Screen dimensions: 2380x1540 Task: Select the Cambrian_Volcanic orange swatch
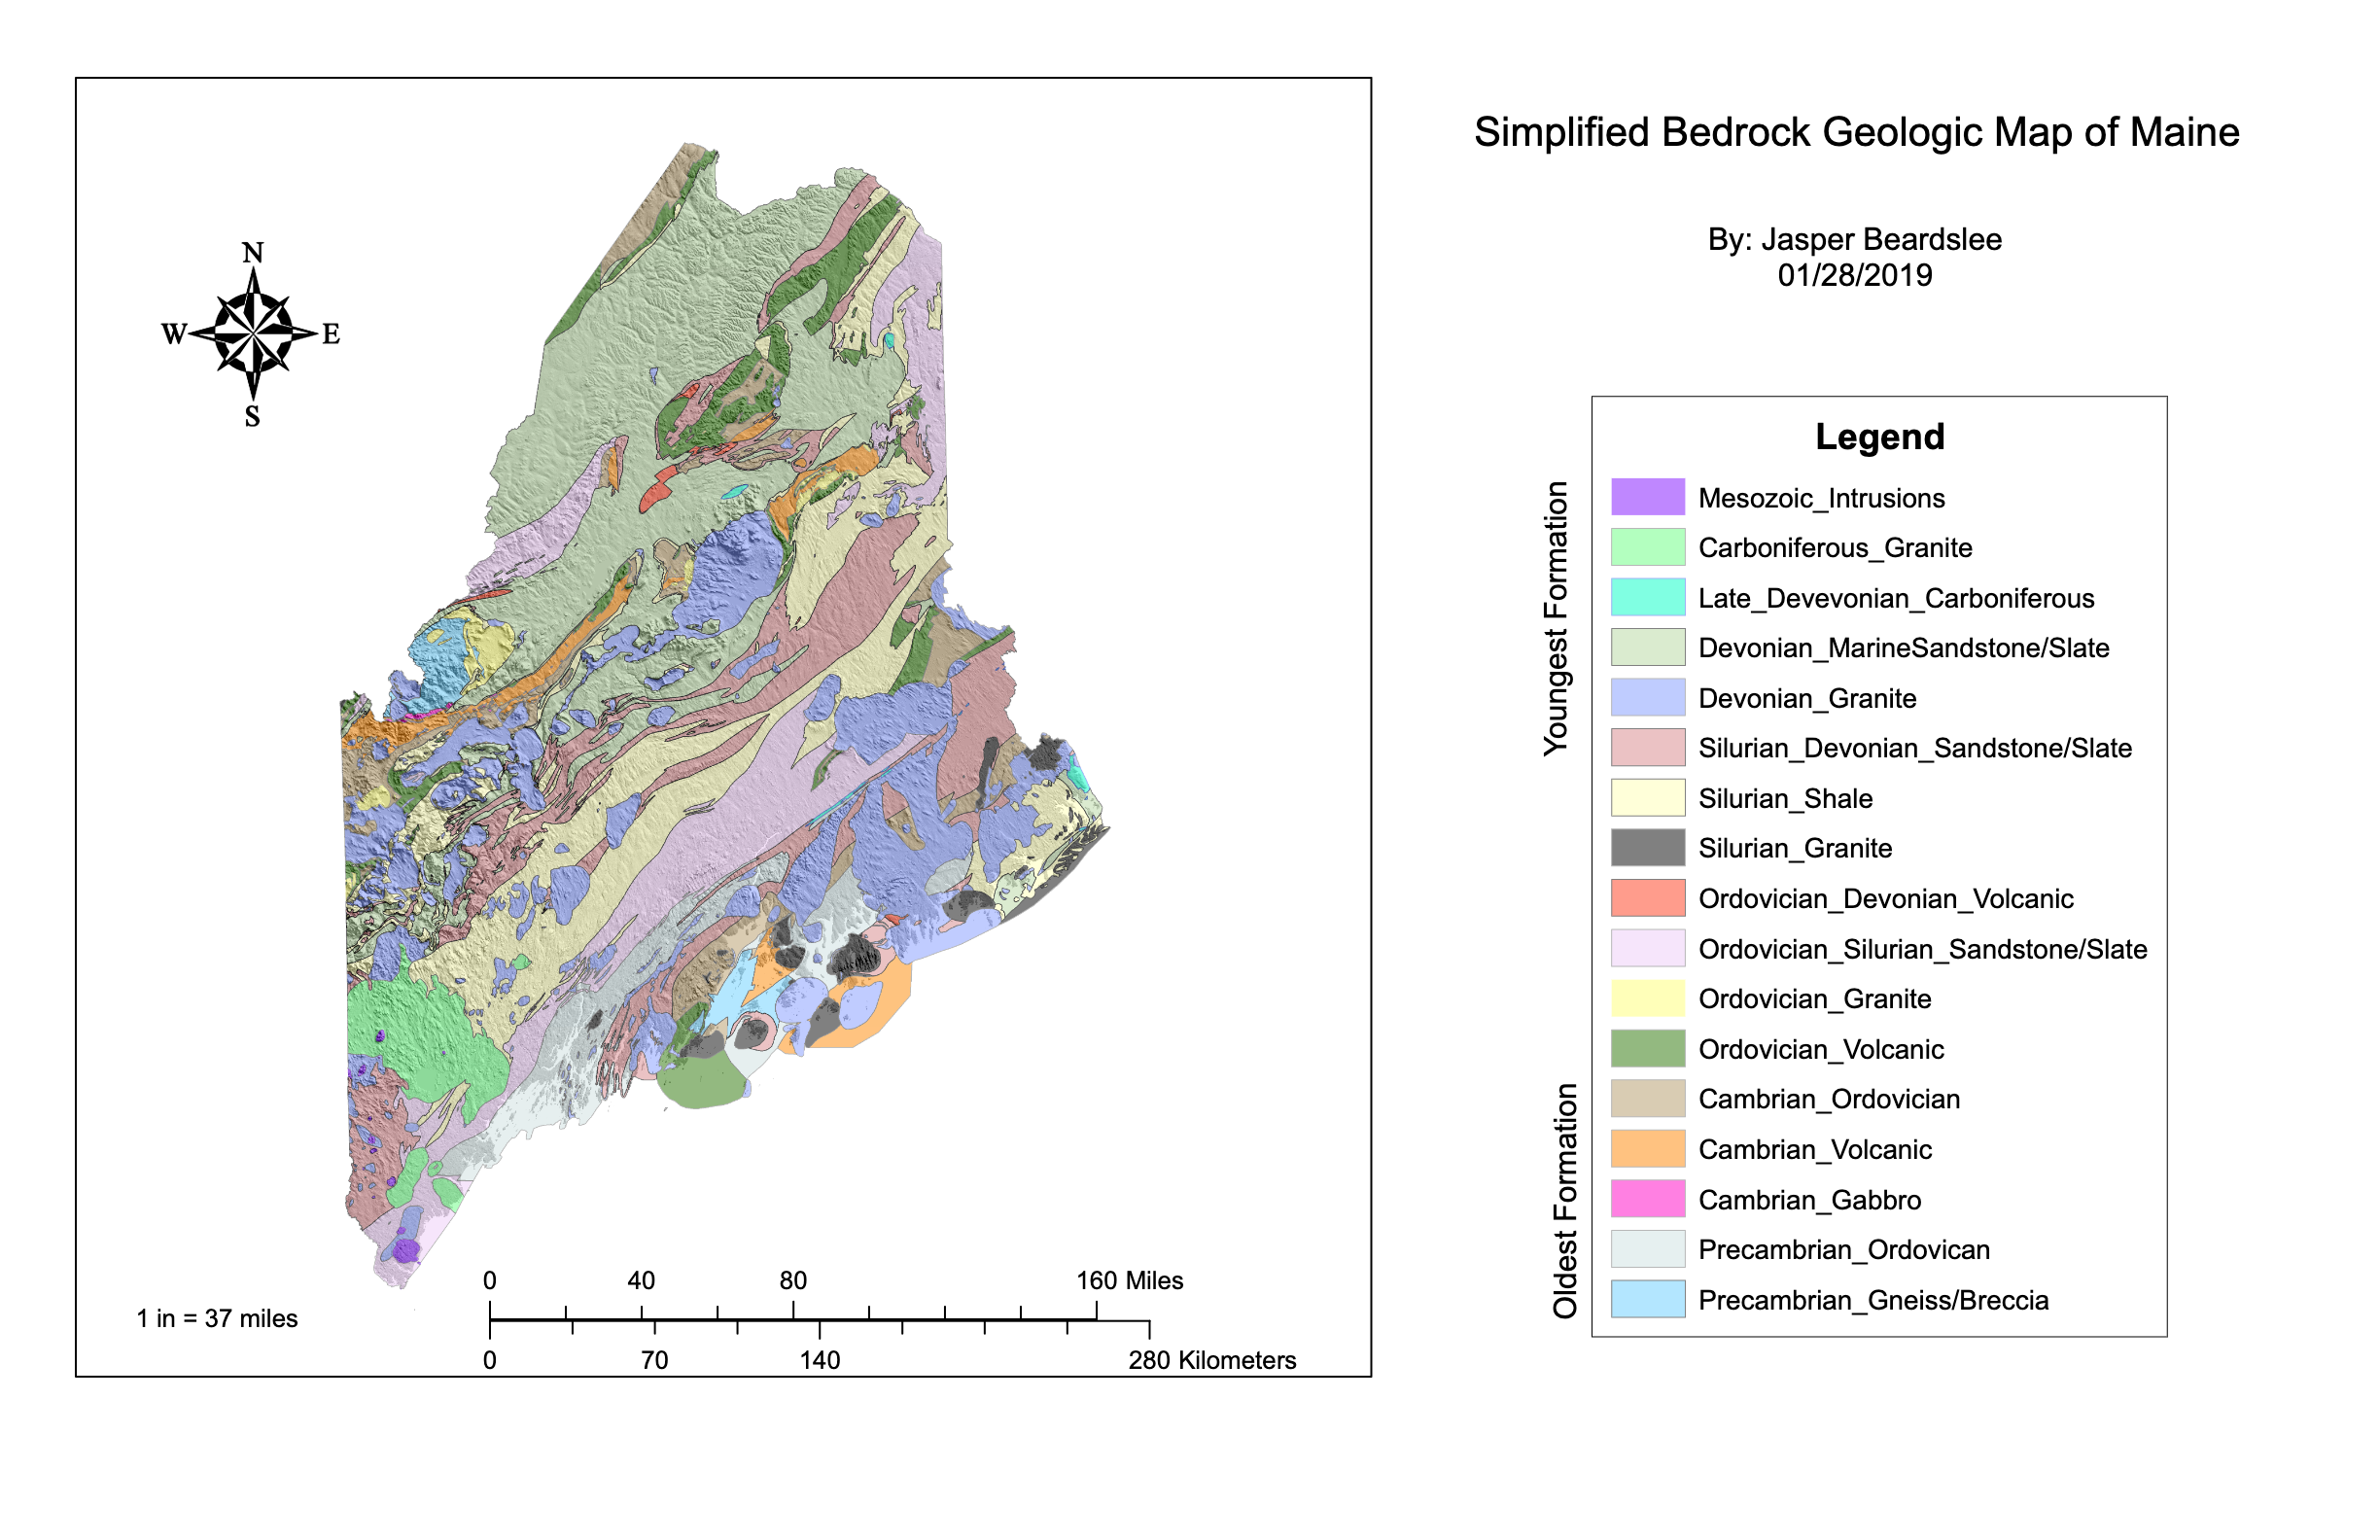[1647, 1149]
